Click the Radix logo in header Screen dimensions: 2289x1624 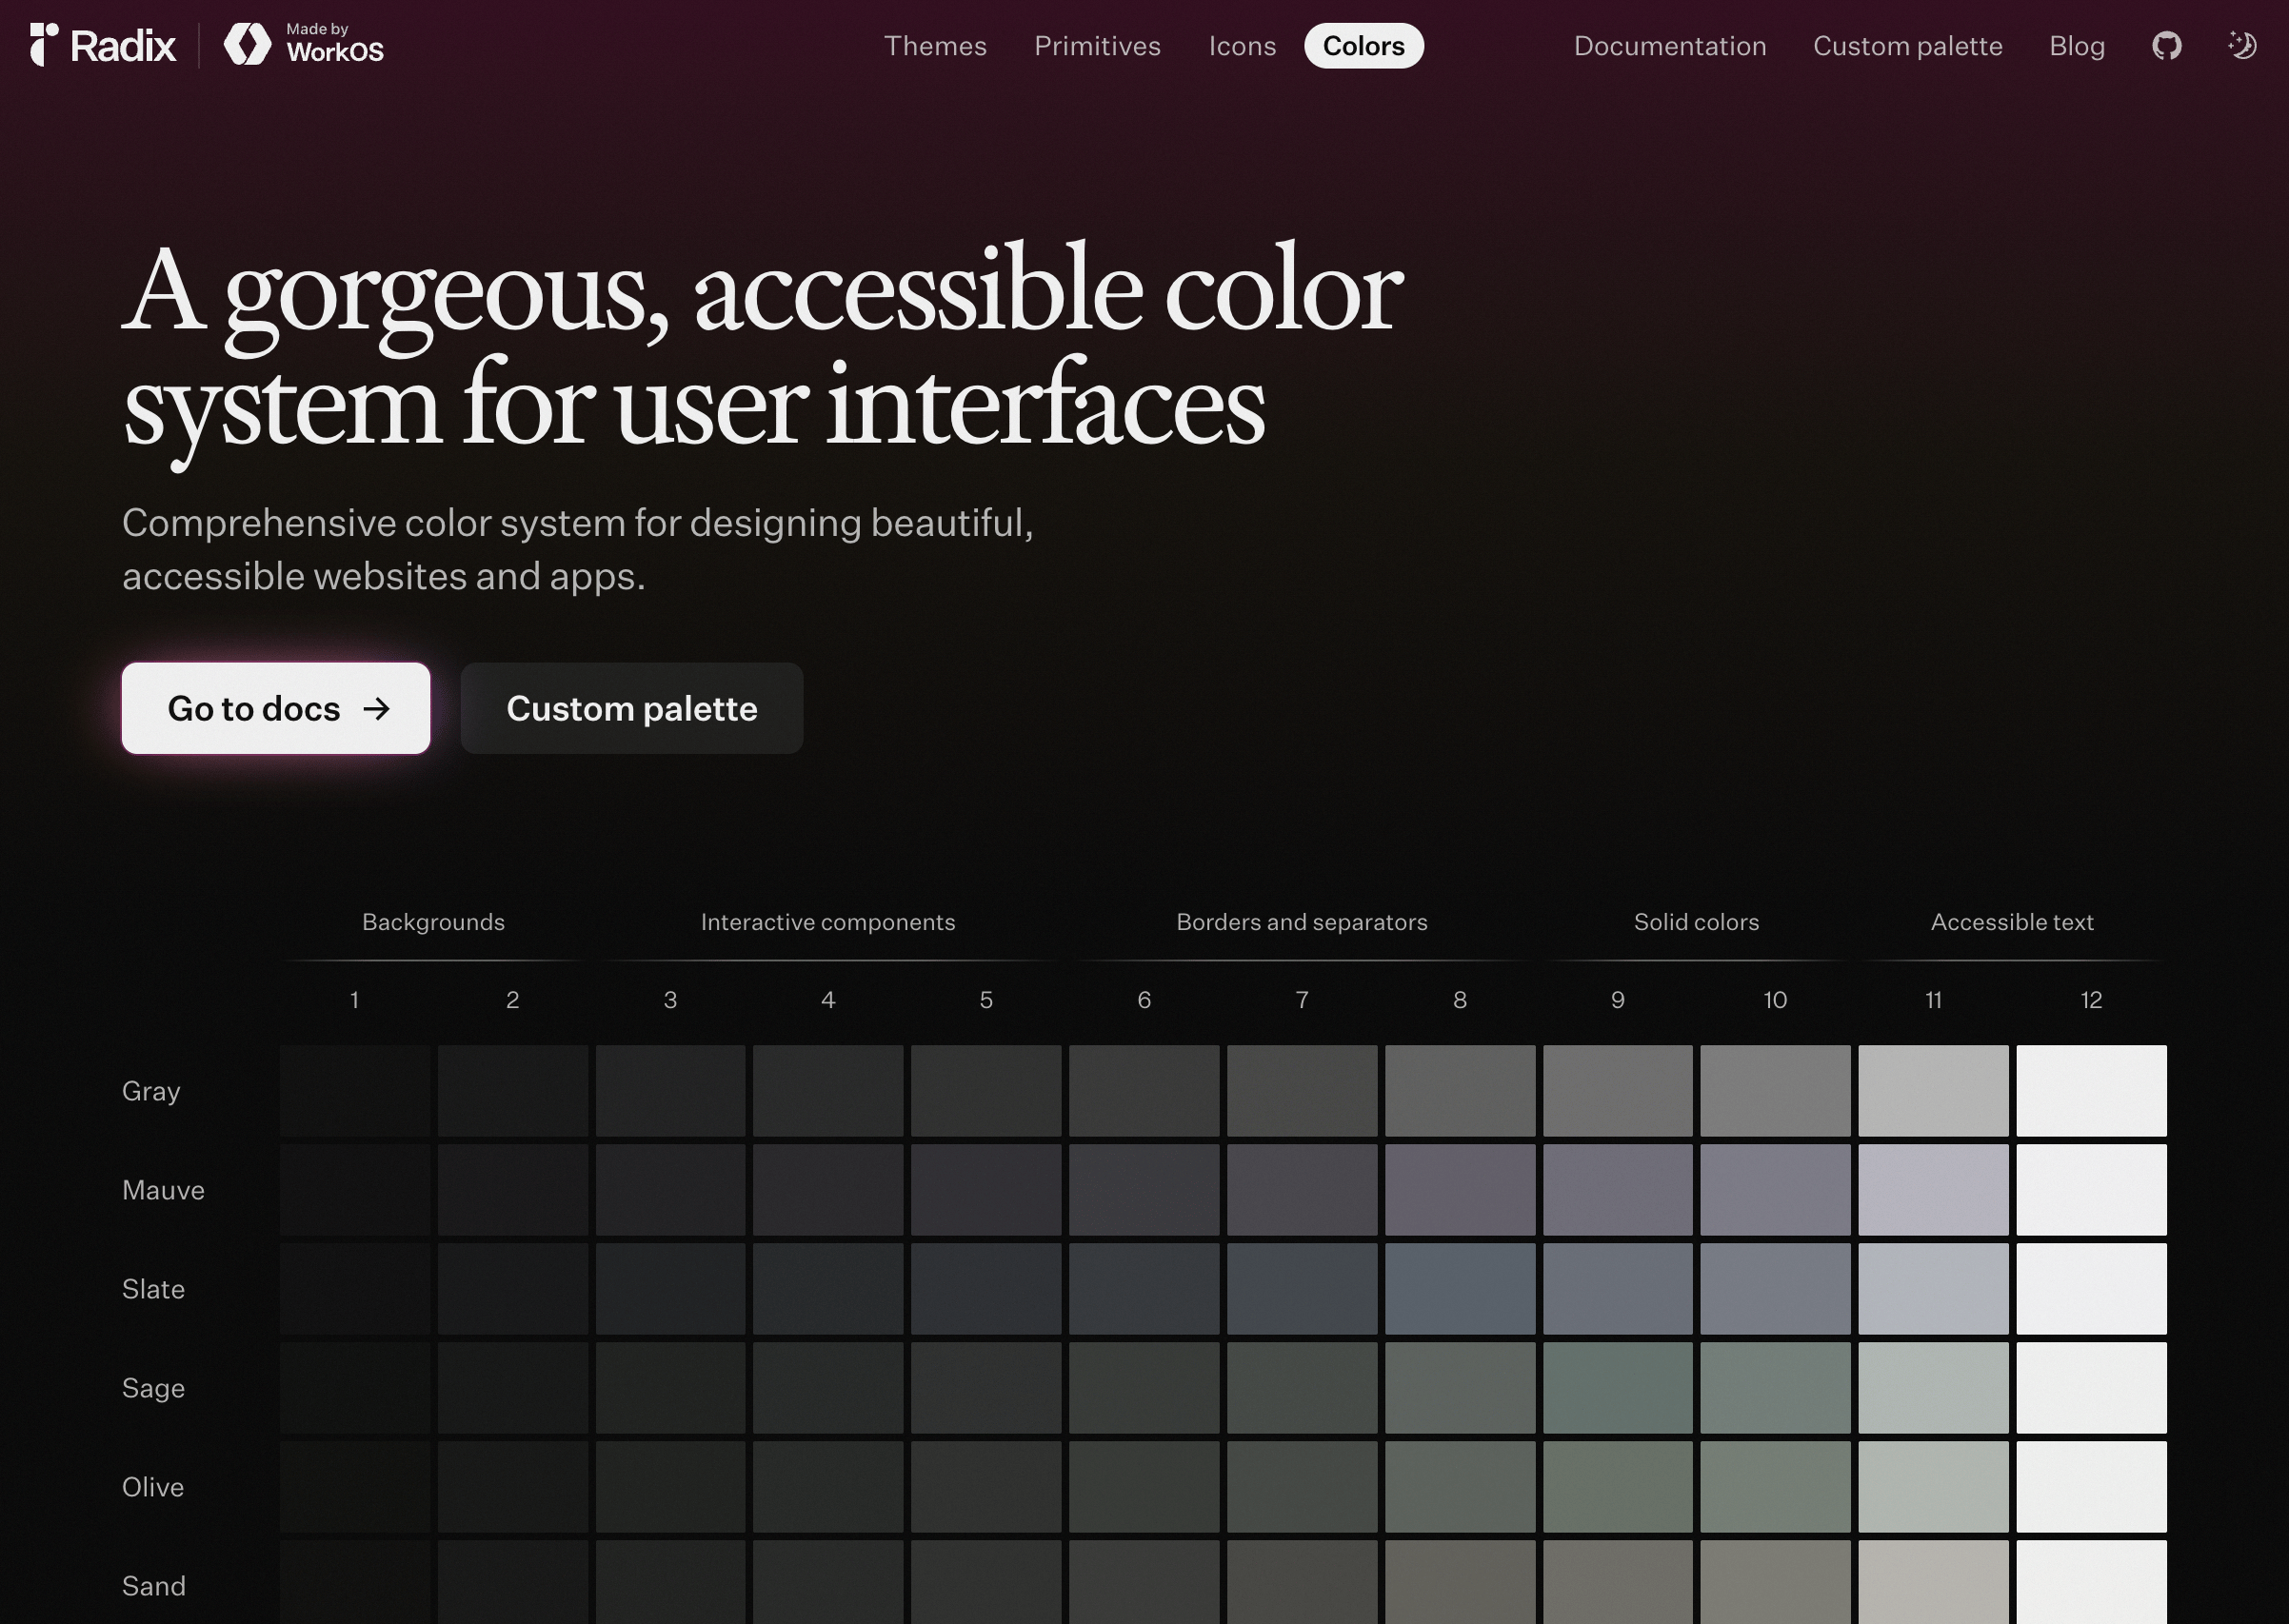[x=103, y=46]
